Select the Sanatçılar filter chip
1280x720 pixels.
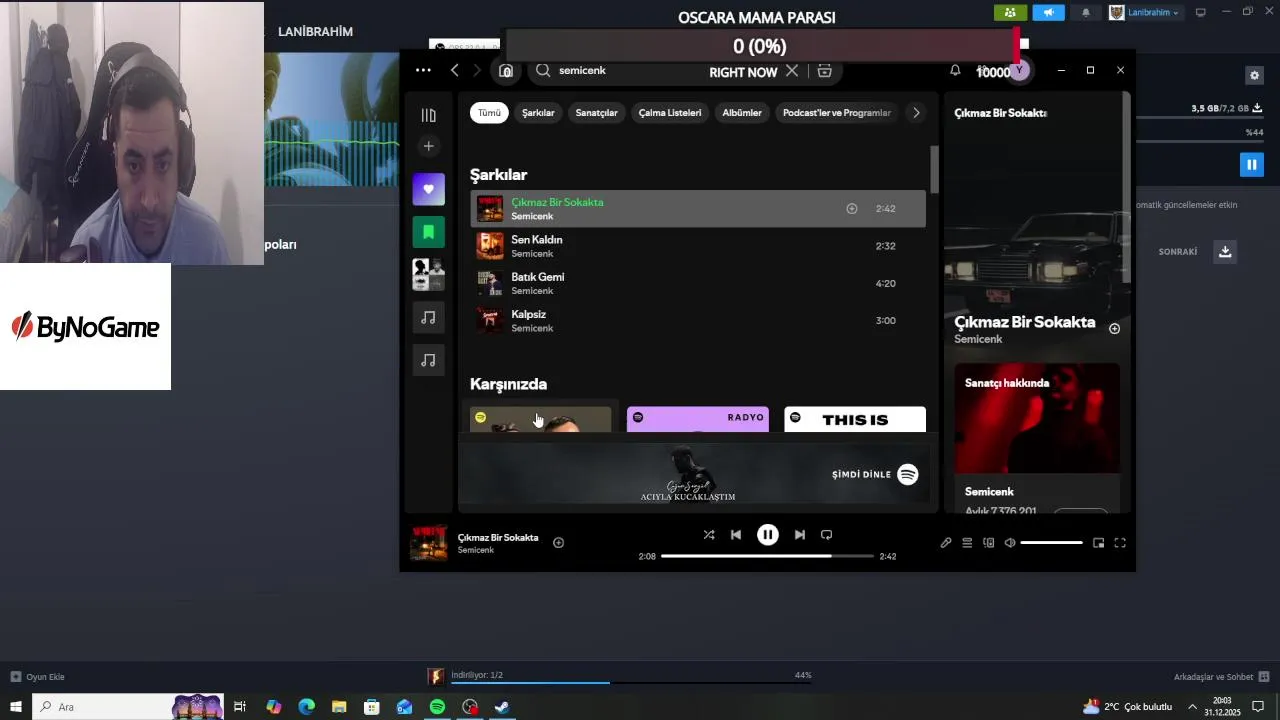point(596,113)
